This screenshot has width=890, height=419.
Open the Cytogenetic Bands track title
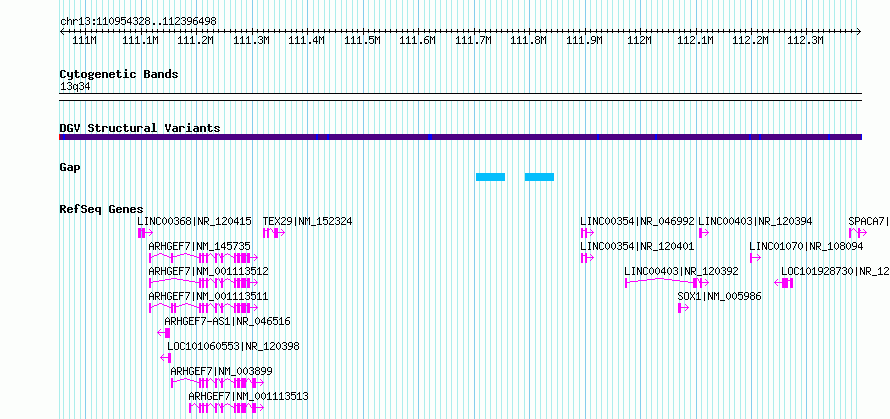(119, 74)
